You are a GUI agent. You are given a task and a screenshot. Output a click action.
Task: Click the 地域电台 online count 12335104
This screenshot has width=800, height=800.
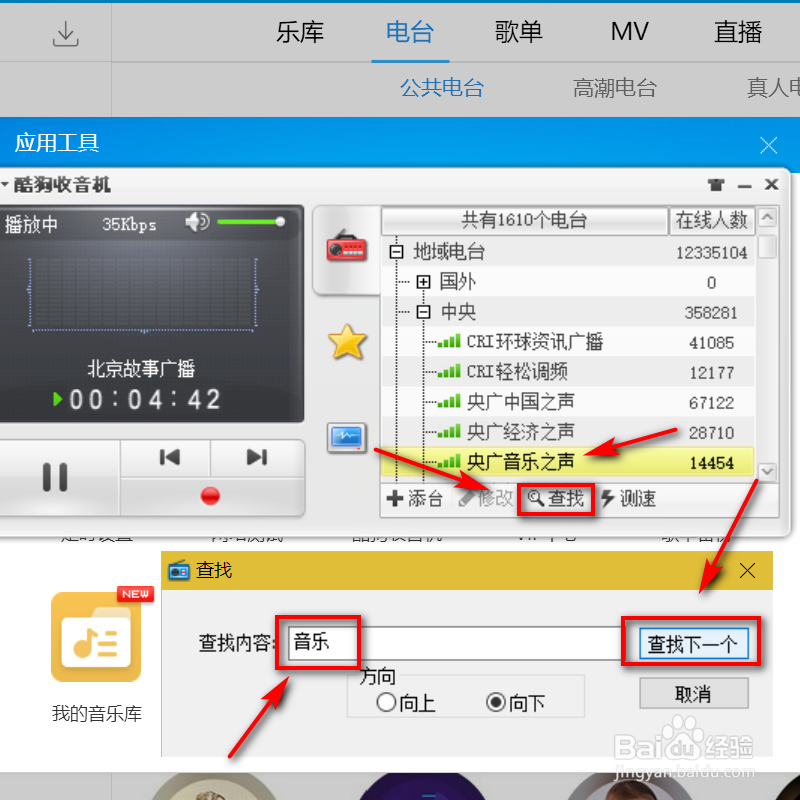pyautogui.click(x=711, y=253)
